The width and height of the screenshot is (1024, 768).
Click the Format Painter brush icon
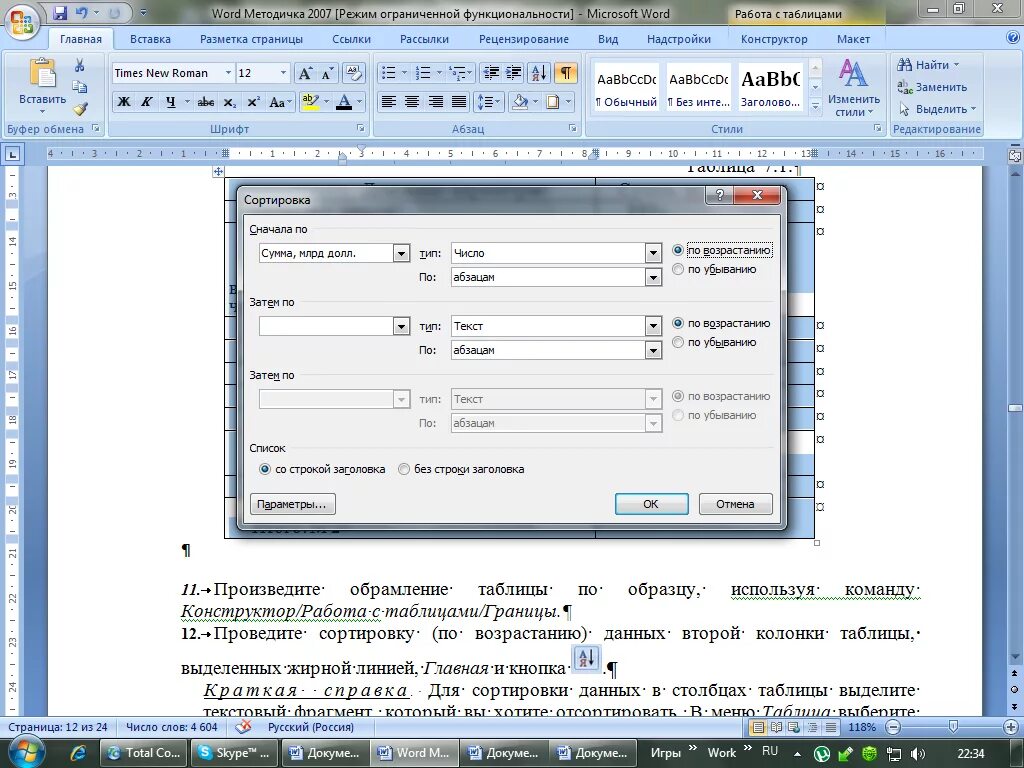pos(80,108)
